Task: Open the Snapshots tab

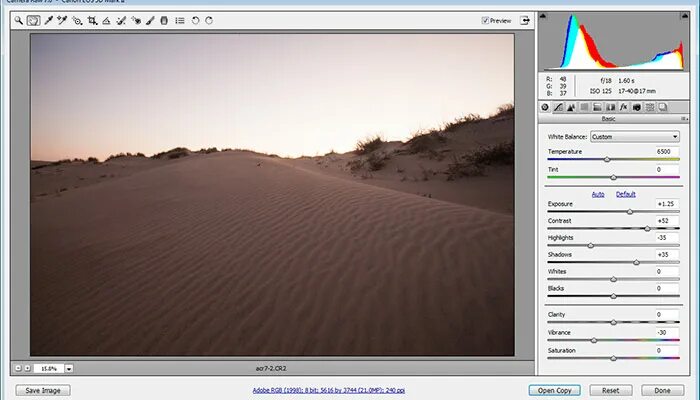Action: pos(663,107)
